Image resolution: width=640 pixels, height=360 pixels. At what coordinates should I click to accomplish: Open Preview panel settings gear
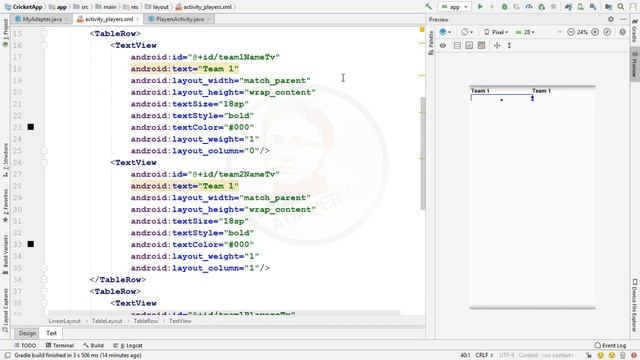(611, 19)
